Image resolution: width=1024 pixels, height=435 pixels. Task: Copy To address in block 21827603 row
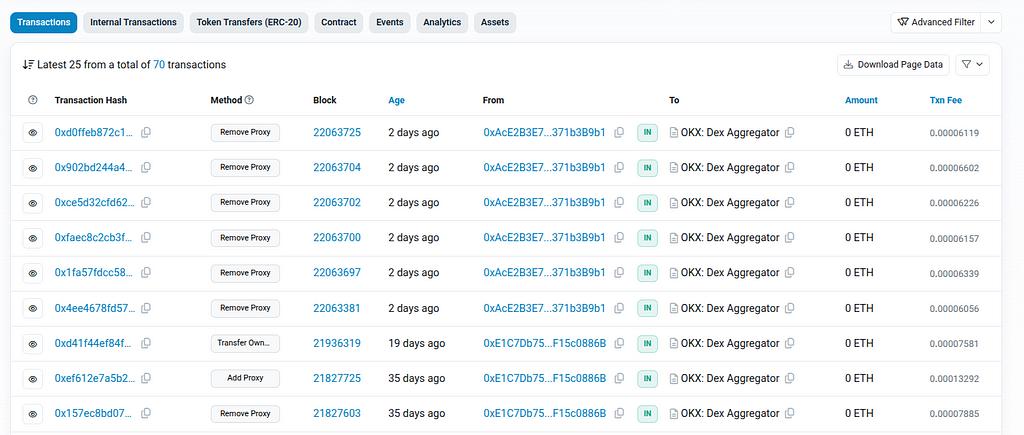(790, 414)
